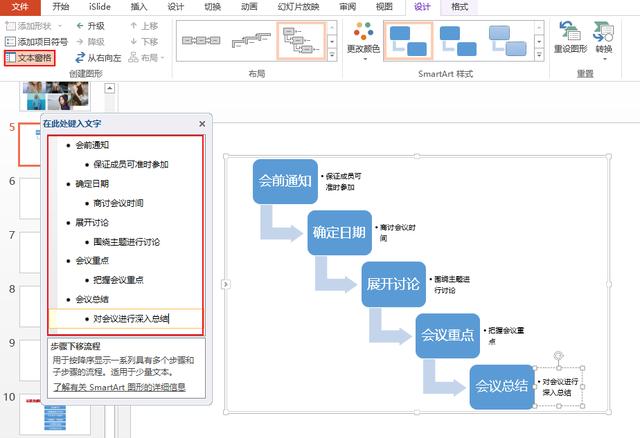The width and height of the screenshot is (640, 438).
Task: Switch to the 开始 tab
Action: pyautogui.click(x=61, y=7)
